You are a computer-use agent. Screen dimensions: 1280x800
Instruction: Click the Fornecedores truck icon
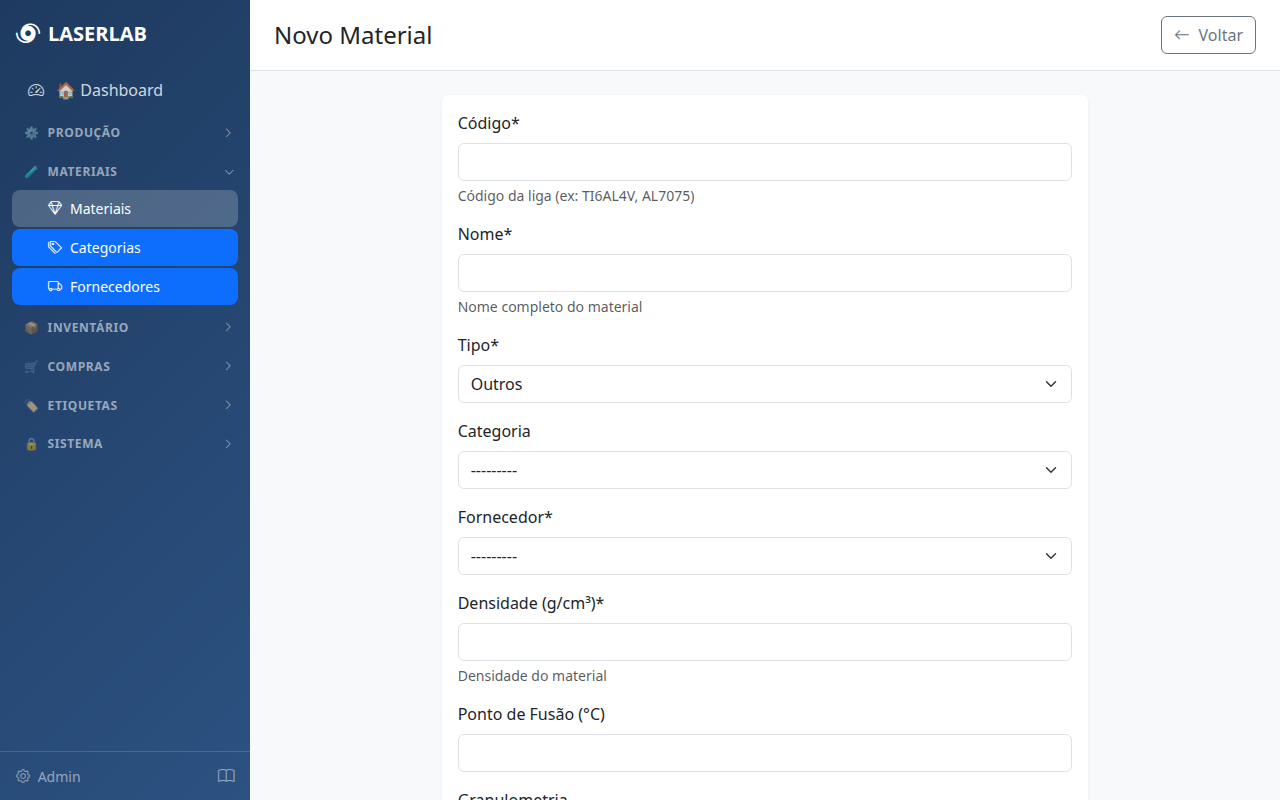coord(55,287)
